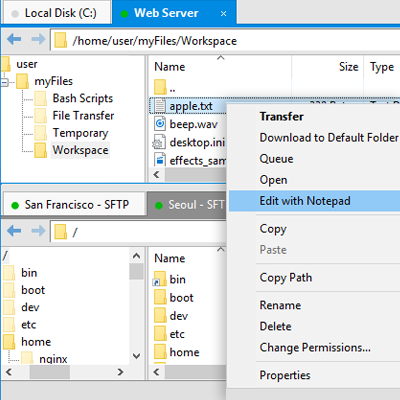Click the dev folder icon in the lower file list
Image resolution: width=400 pixels, height=400 pixels.
click(x=160, y=315)
